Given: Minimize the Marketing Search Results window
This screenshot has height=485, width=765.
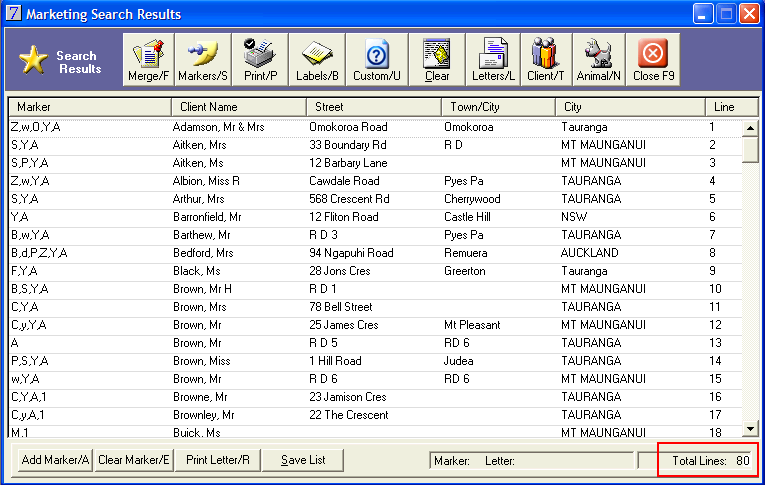Looking at the screenshot, I should point(703,14).
